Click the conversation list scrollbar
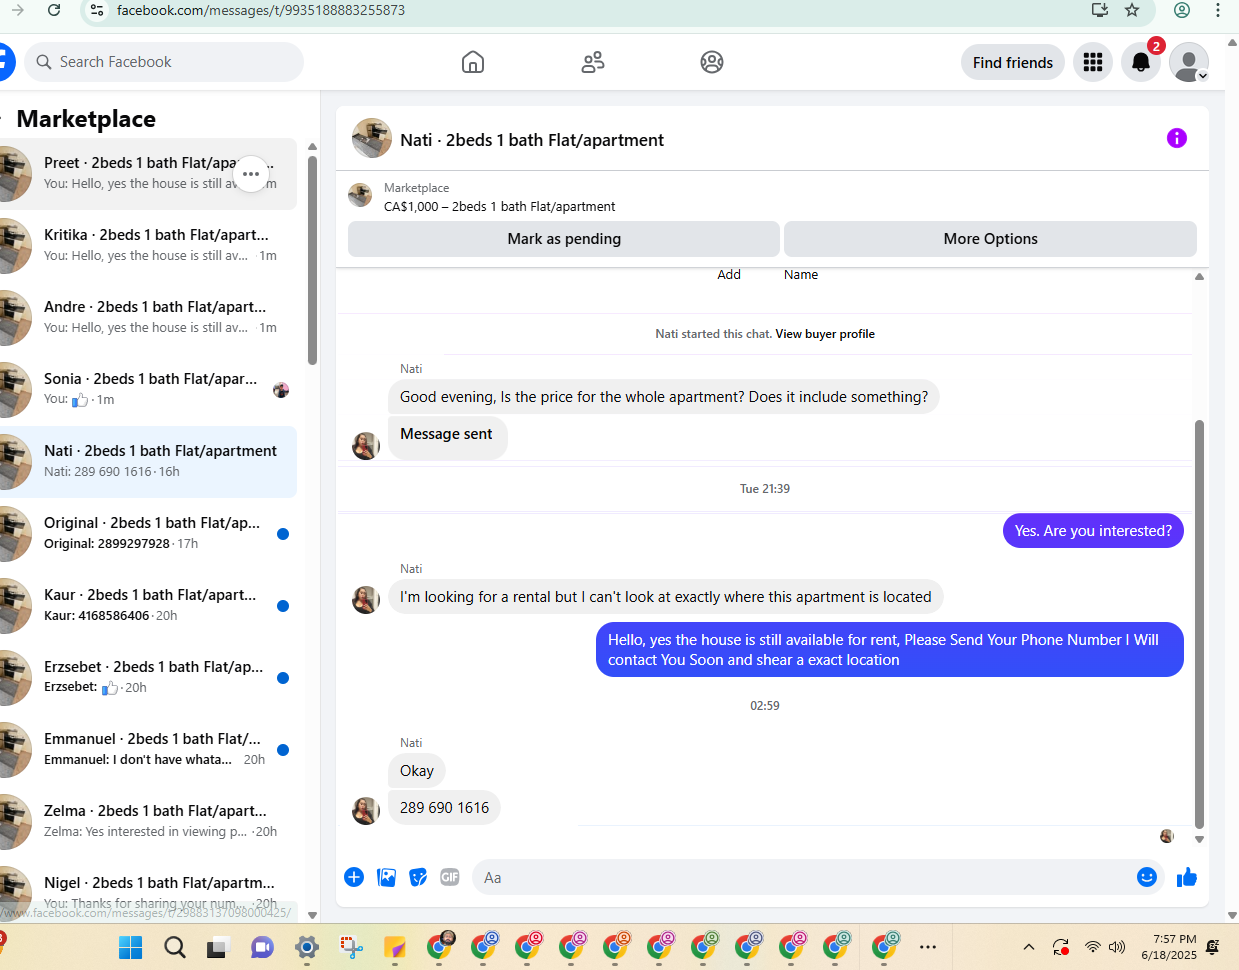Image resolution: width=1239 pixels, height=970 pixels. pos(312,260)
